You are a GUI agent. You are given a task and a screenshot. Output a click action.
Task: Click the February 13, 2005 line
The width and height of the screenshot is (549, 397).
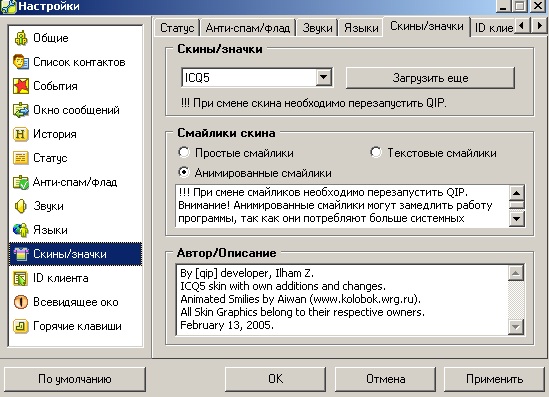[x=227, y=325]
